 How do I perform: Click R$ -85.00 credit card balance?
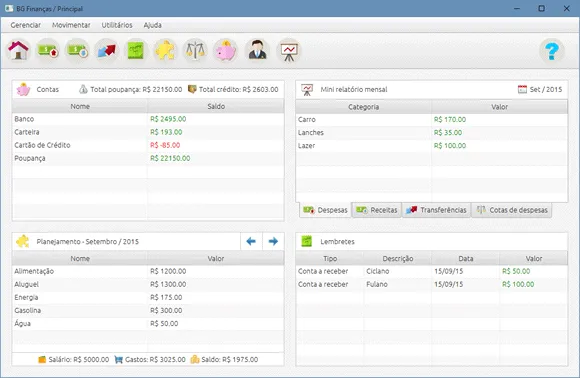click(x=165, y=145)
